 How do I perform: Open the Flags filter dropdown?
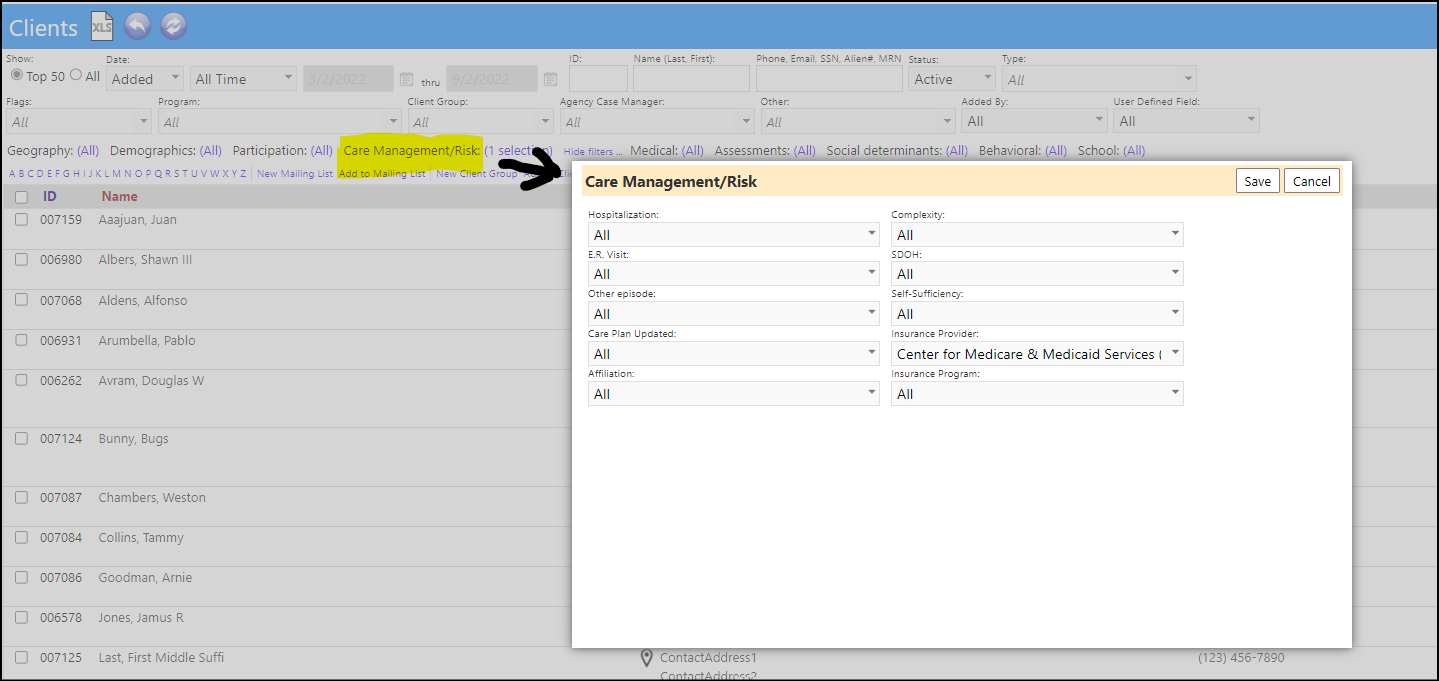[x=79, y=122]
